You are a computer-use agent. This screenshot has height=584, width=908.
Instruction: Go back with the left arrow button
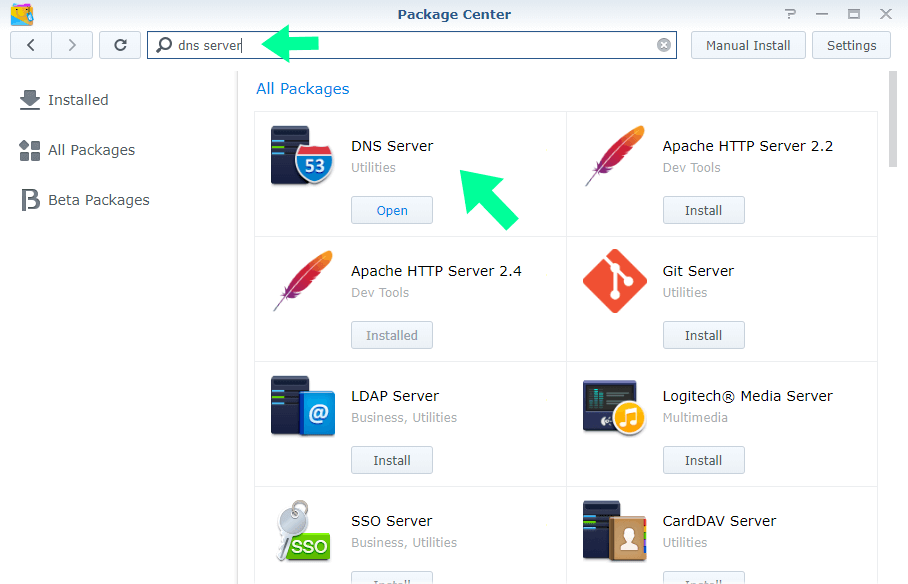pyautogui.click(x=31, y=45)
